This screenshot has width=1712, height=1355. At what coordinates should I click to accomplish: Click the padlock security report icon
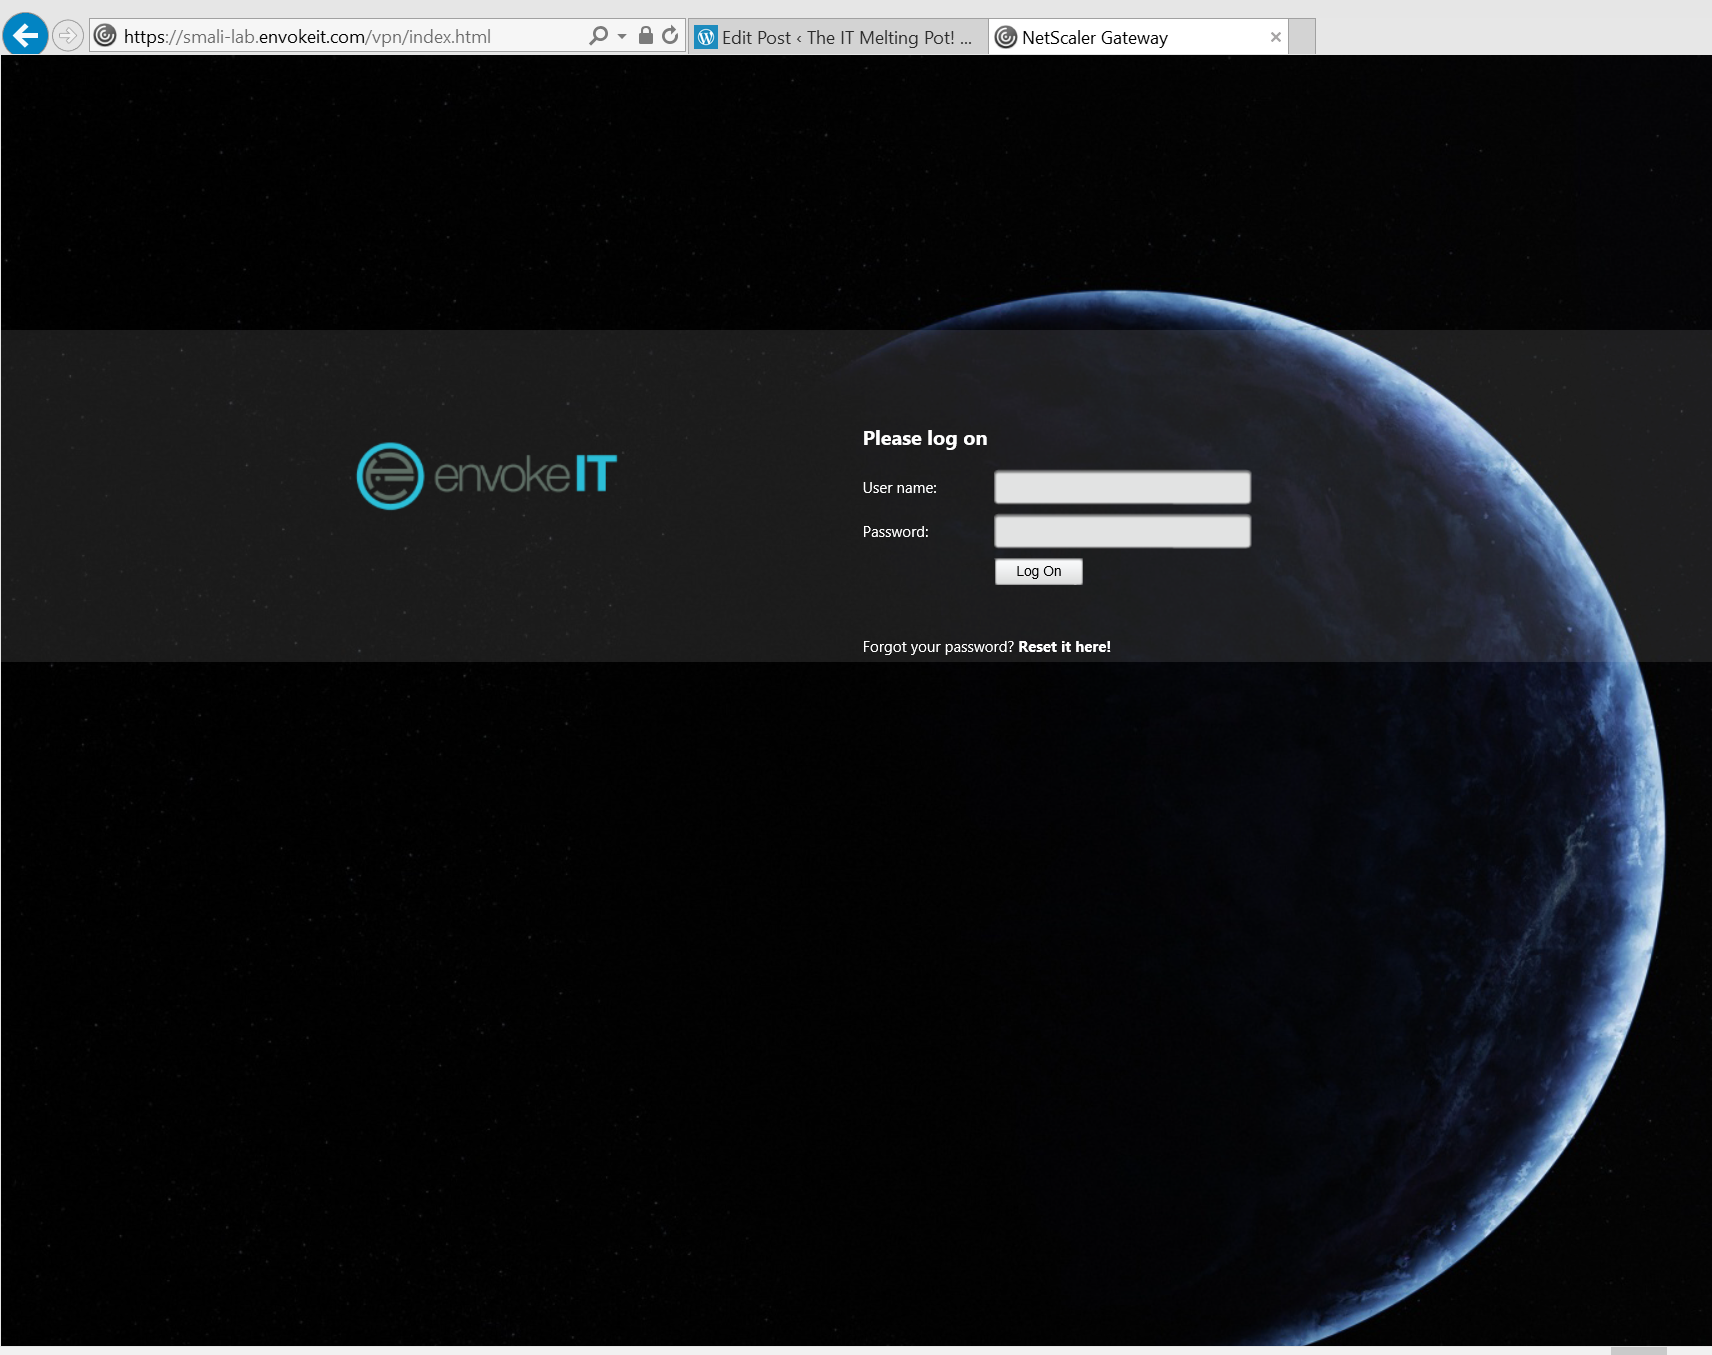pos(646,36)
